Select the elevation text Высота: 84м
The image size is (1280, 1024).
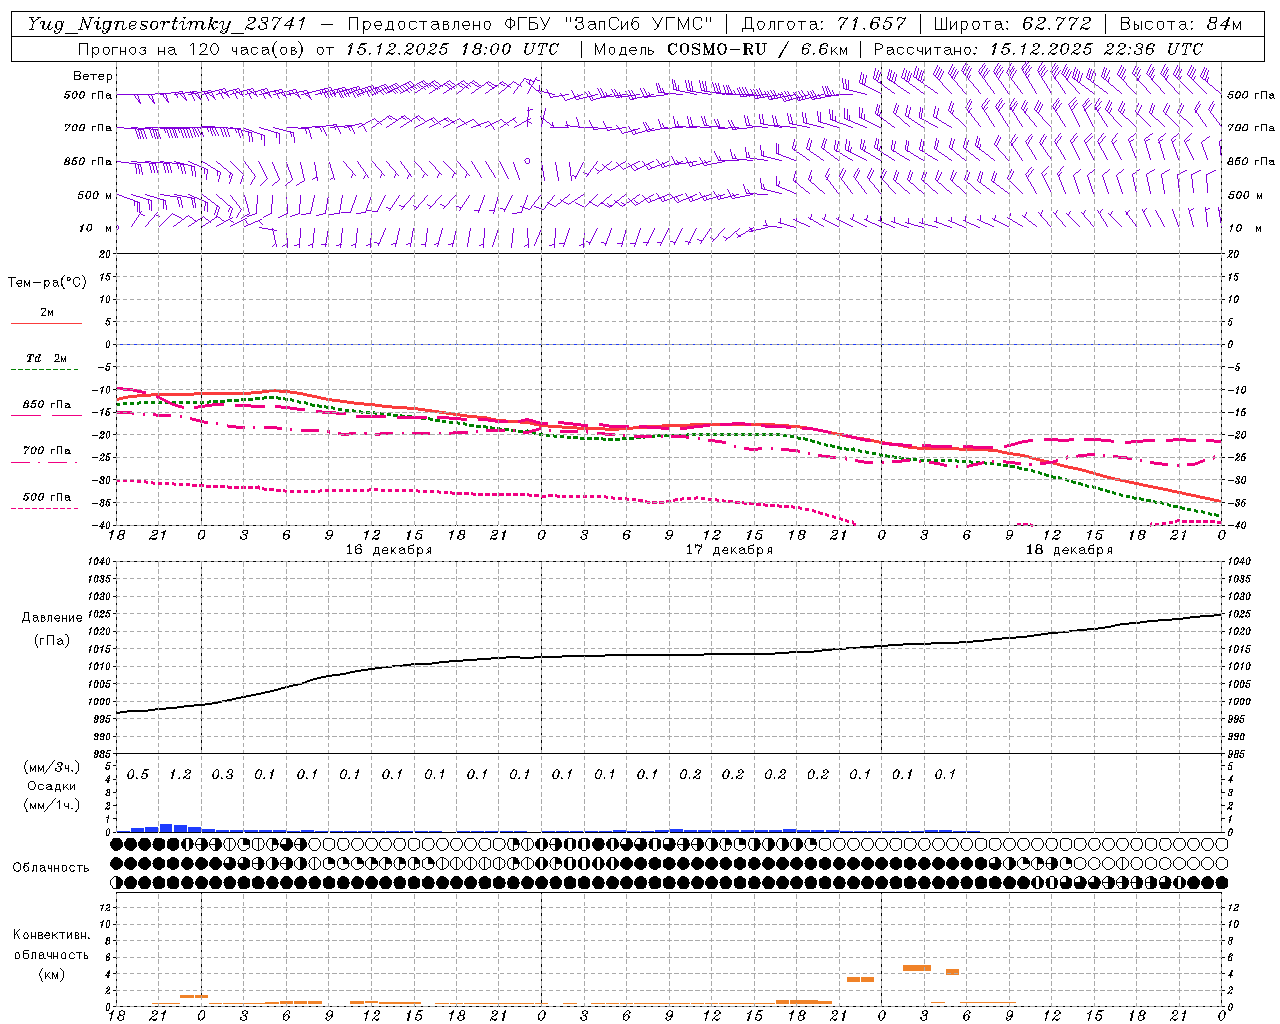click(x=1180, y=24)
